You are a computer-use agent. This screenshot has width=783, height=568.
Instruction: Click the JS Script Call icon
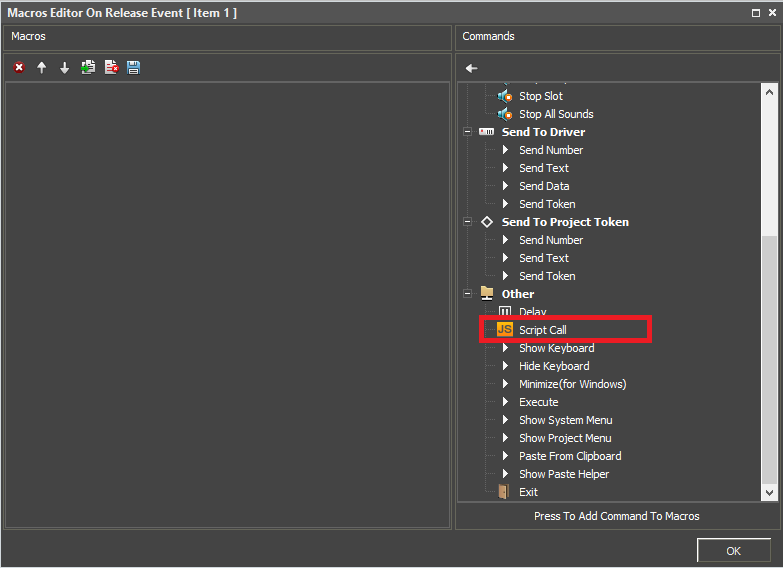click(505, 330)
